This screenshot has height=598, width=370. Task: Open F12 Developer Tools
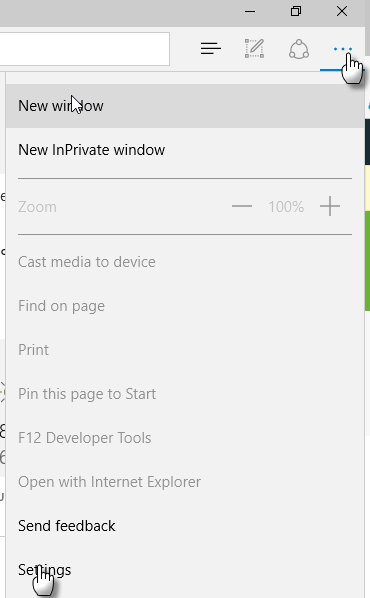(185, 438)
